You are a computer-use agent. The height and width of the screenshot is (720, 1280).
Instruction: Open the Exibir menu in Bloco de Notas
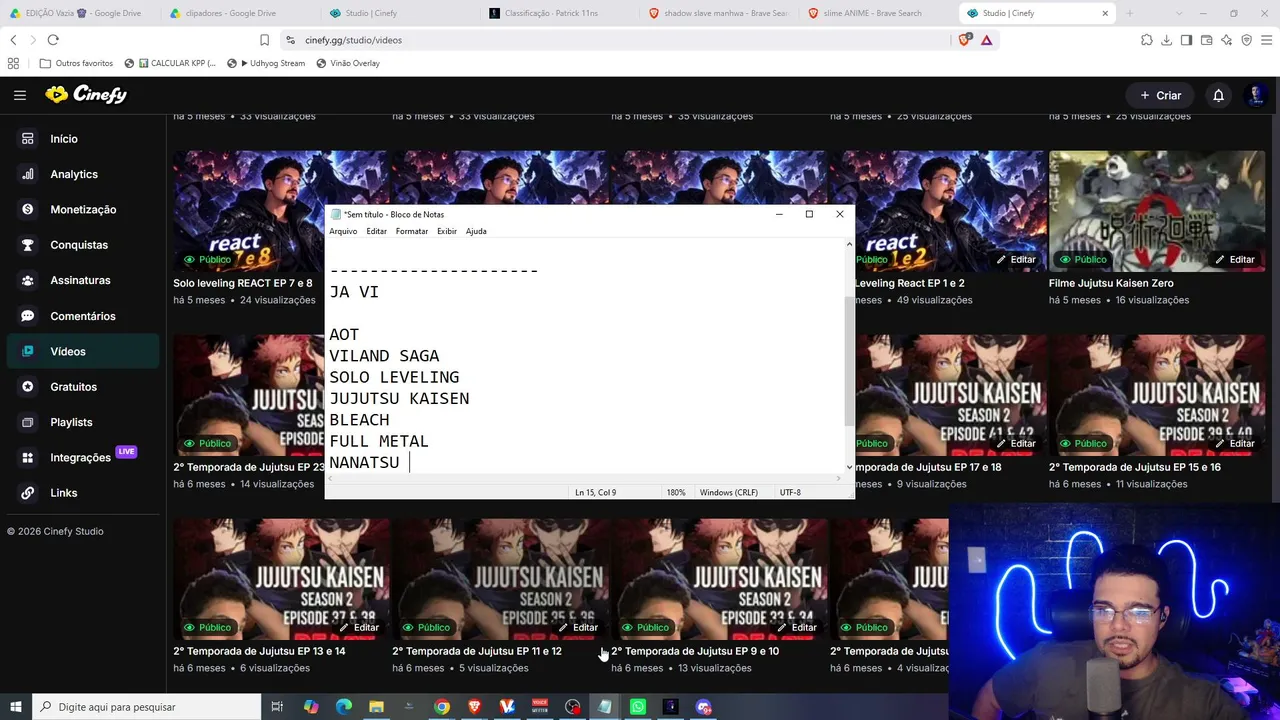coord(447,231)
